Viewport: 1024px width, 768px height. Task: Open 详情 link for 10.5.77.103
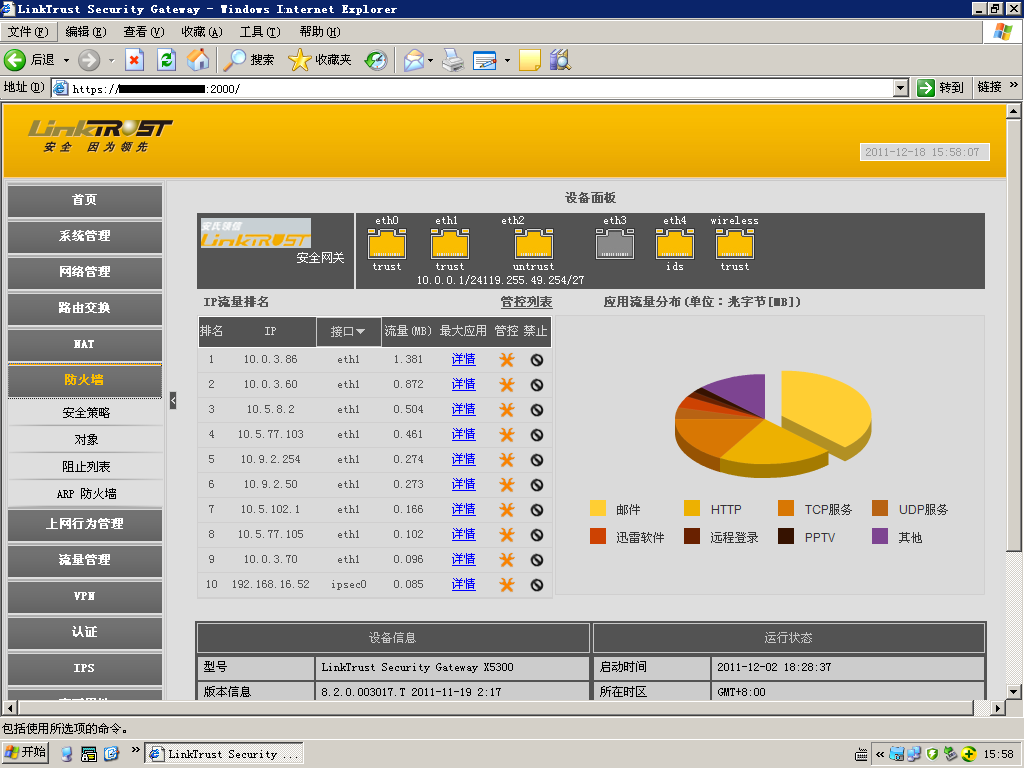point(464,434)
